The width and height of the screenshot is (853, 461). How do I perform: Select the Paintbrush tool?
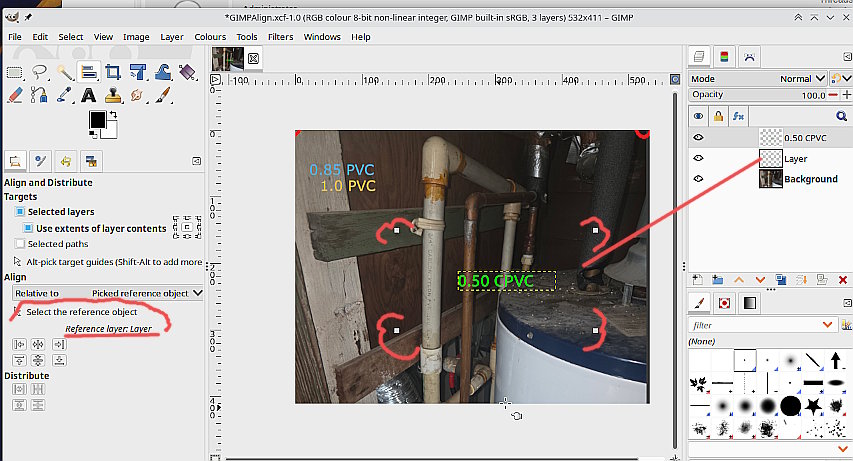pyautogui.click(x=163, y=96)
